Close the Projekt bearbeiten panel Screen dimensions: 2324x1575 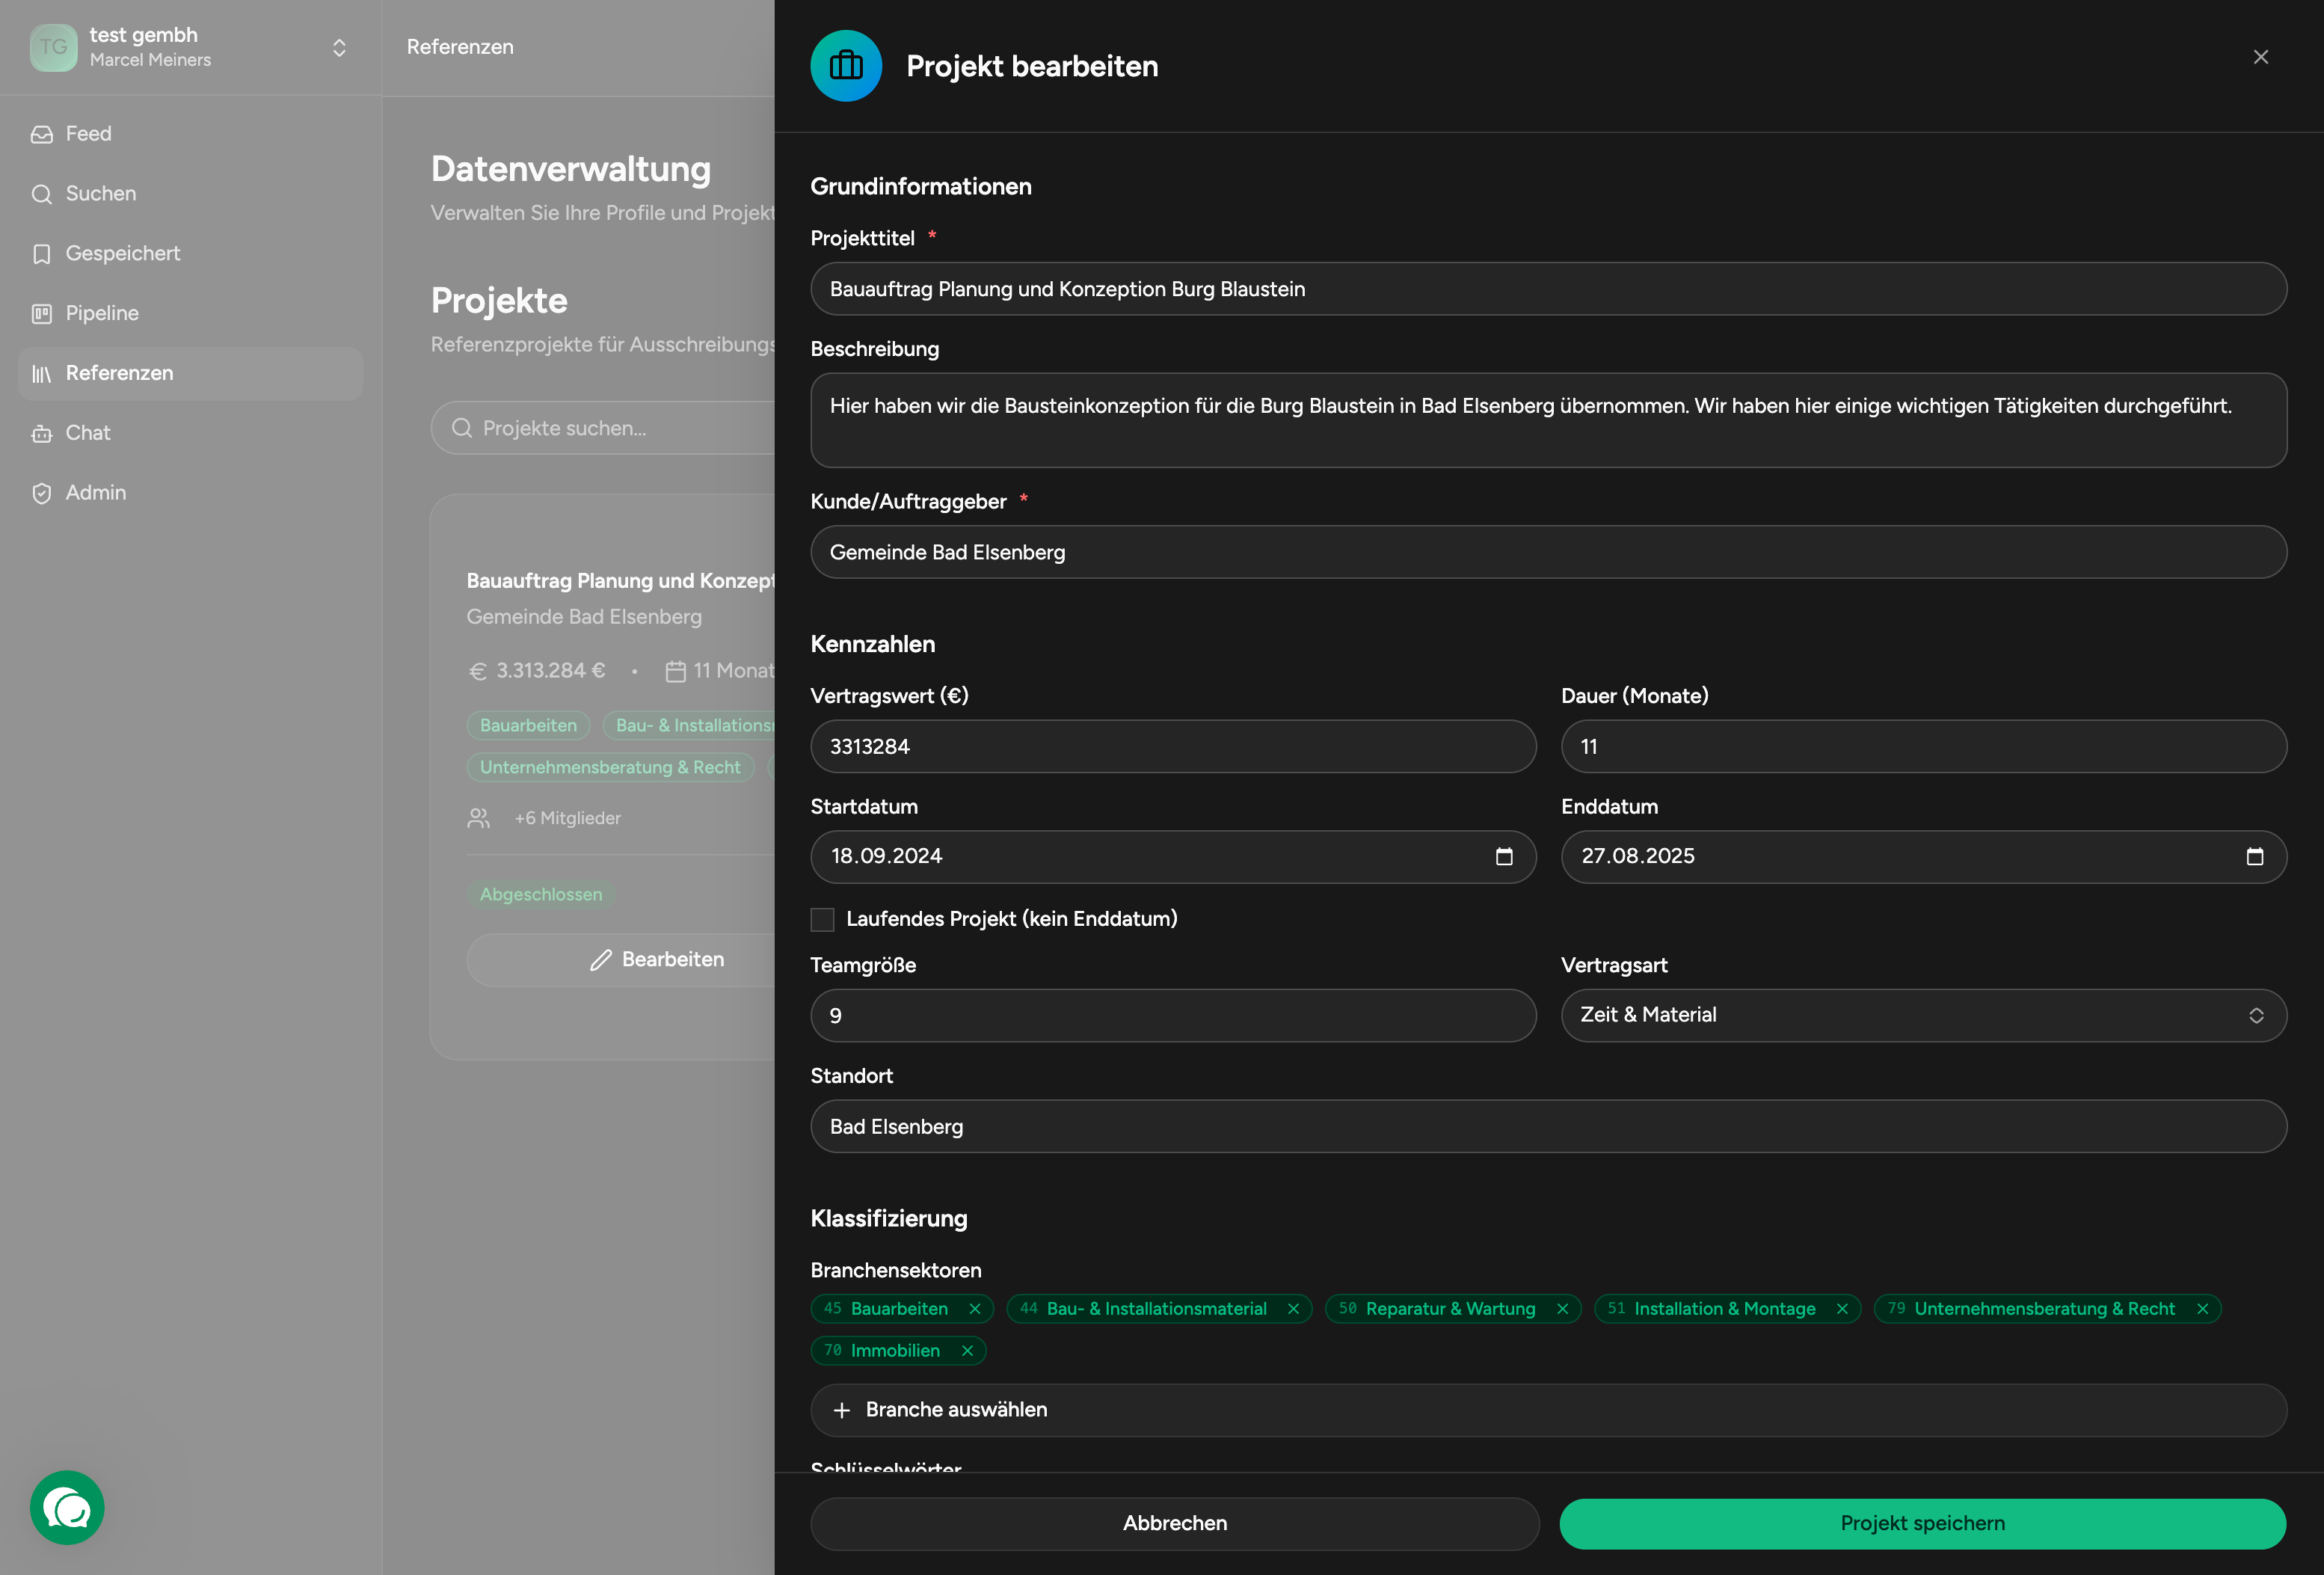pyautogui.click(x=2260, y=57)
